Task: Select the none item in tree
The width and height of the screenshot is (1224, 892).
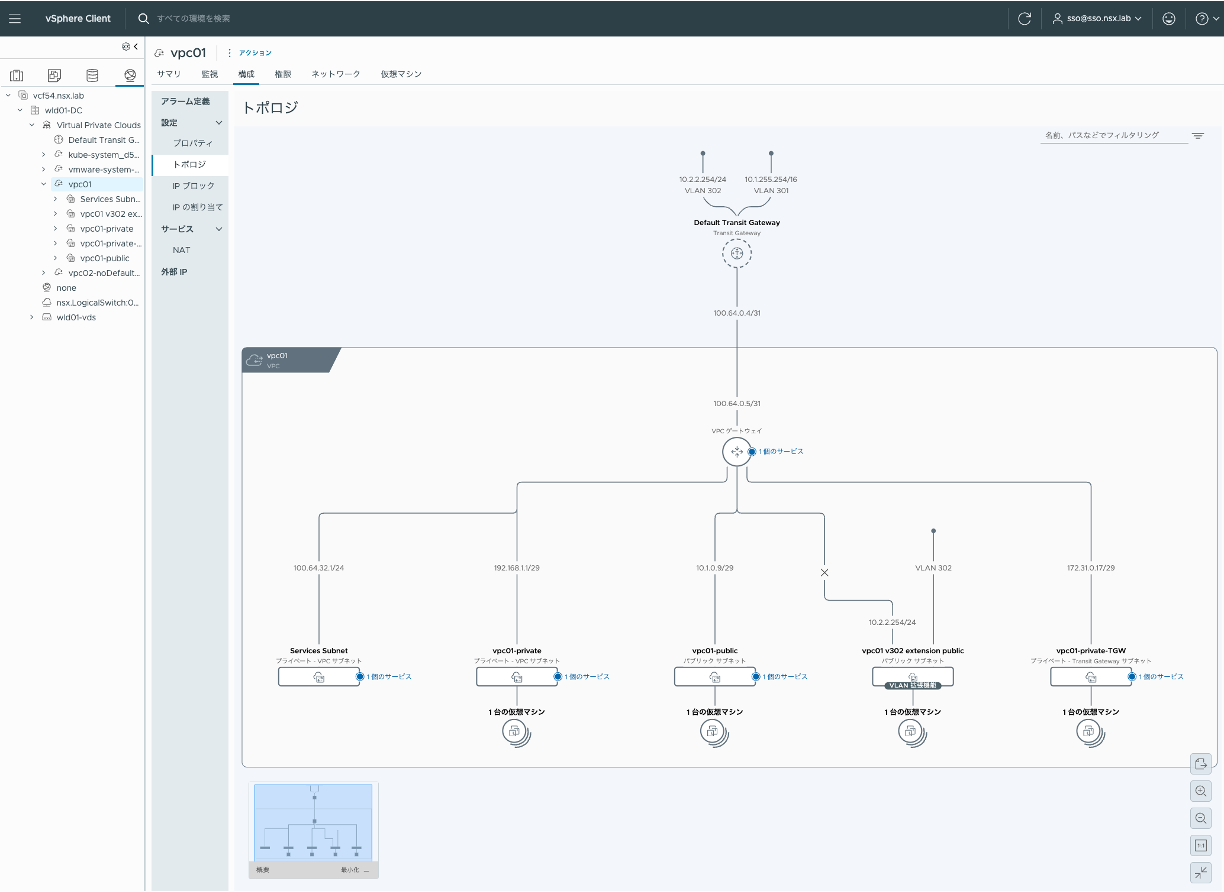Action: (66, 288)
